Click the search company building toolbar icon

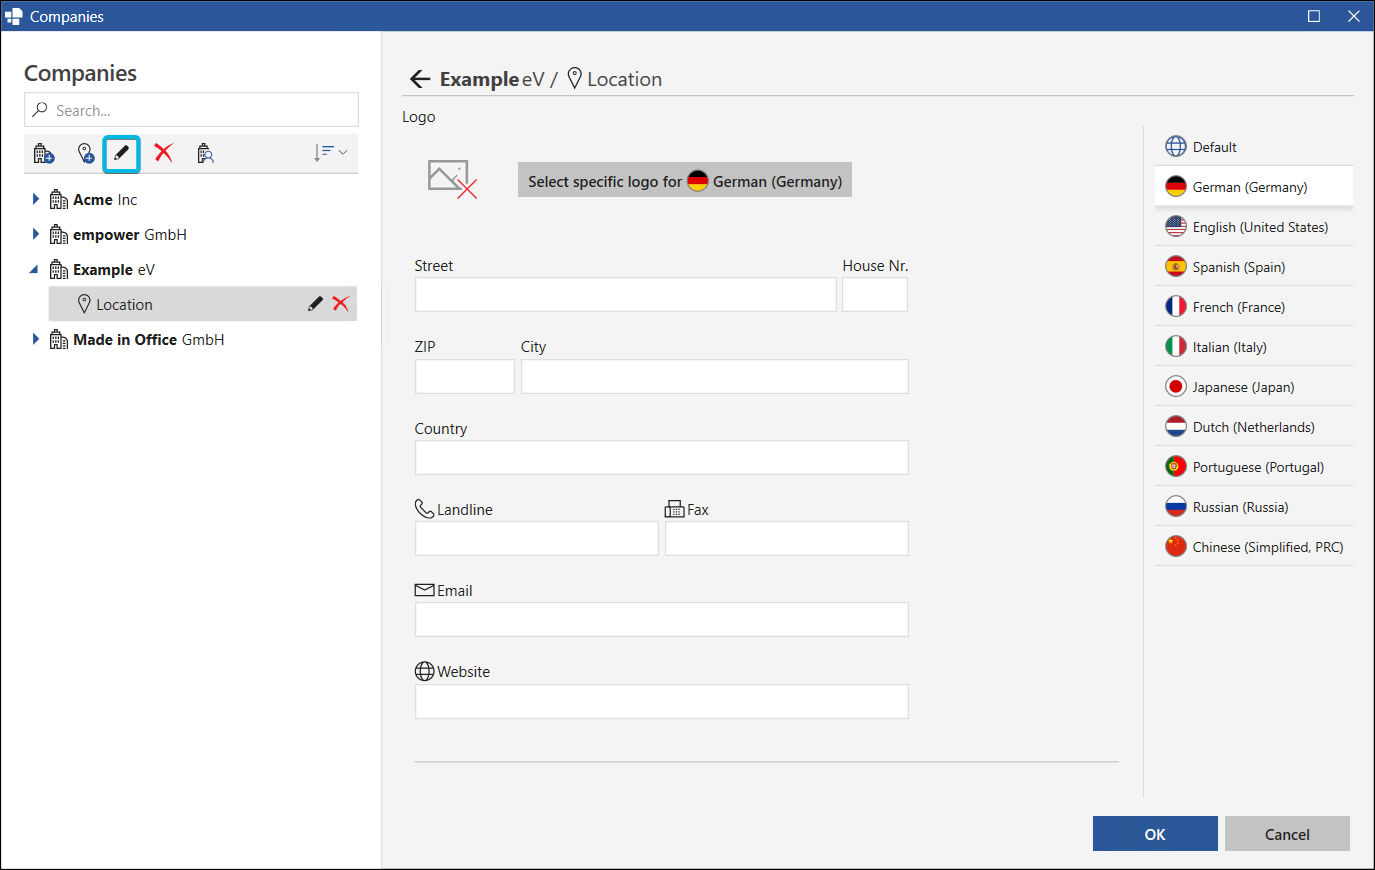click(205, 153)
